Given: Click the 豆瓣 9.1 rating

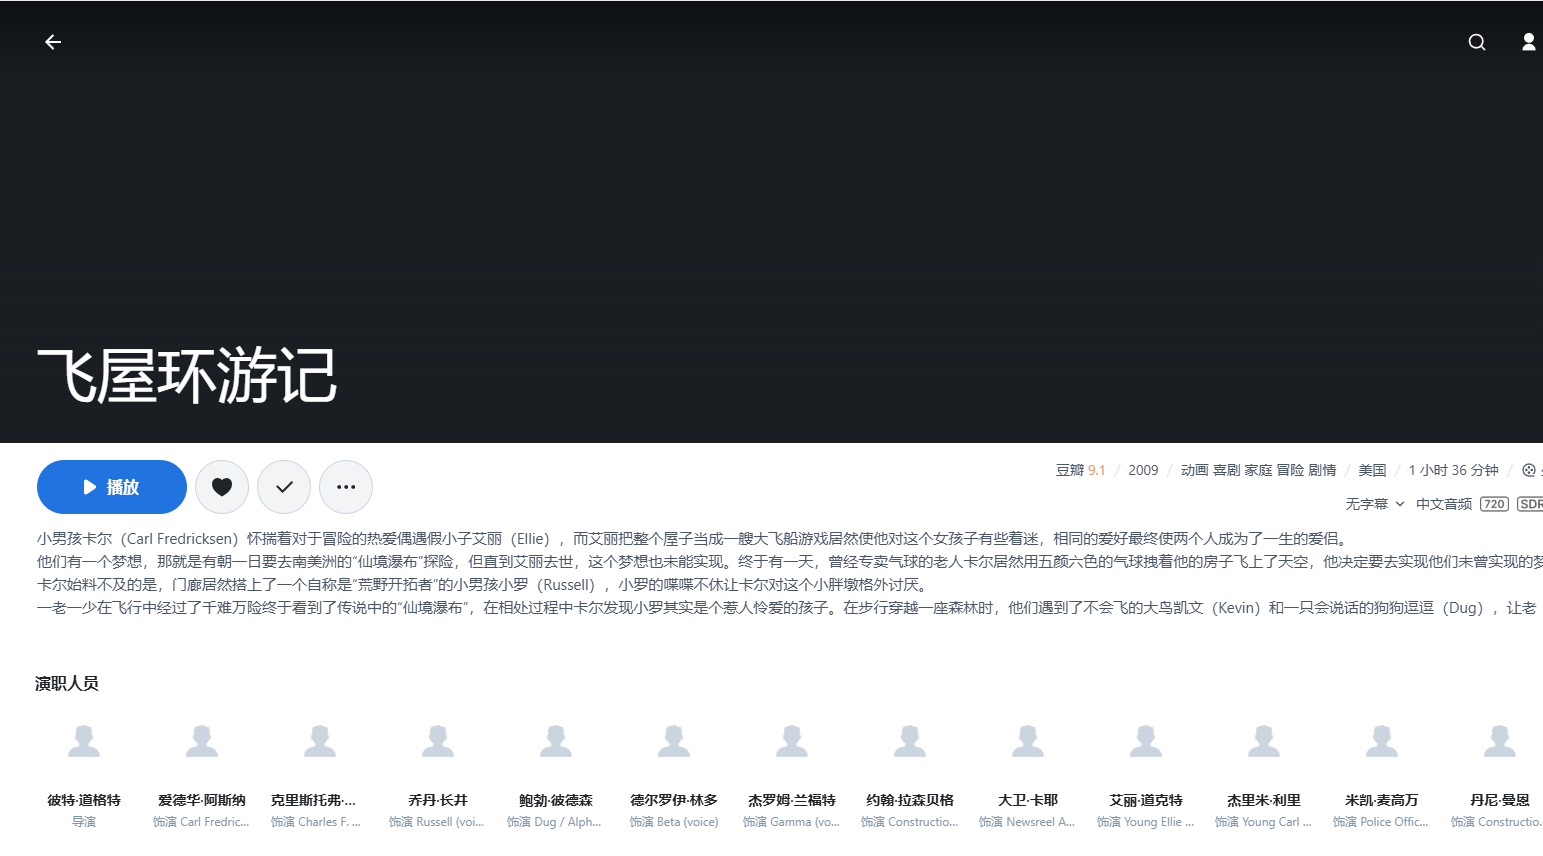Looking at the screenshot, I should 1081,470.
